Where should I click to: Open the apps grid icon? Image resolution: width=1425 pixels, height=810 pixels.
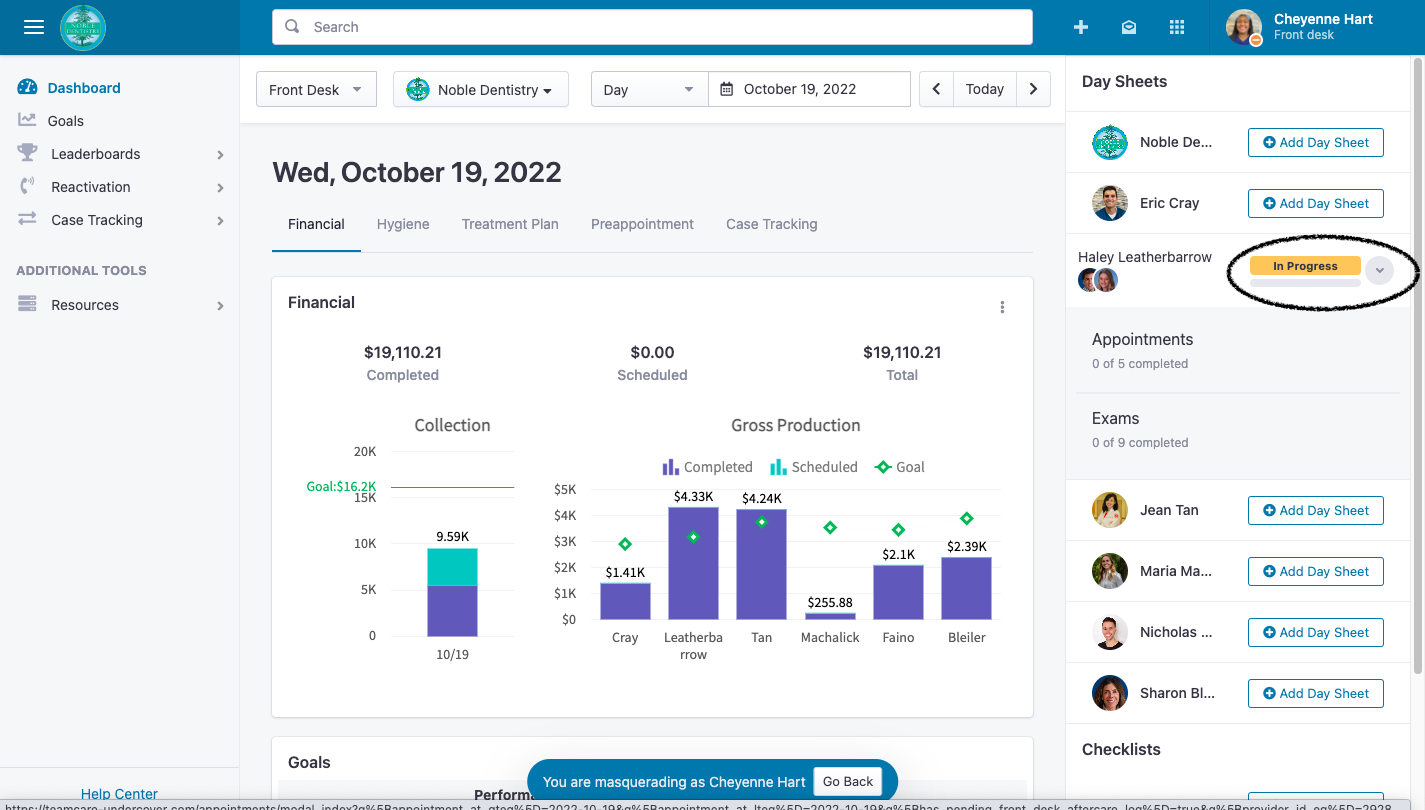(x=1177, y=27)
